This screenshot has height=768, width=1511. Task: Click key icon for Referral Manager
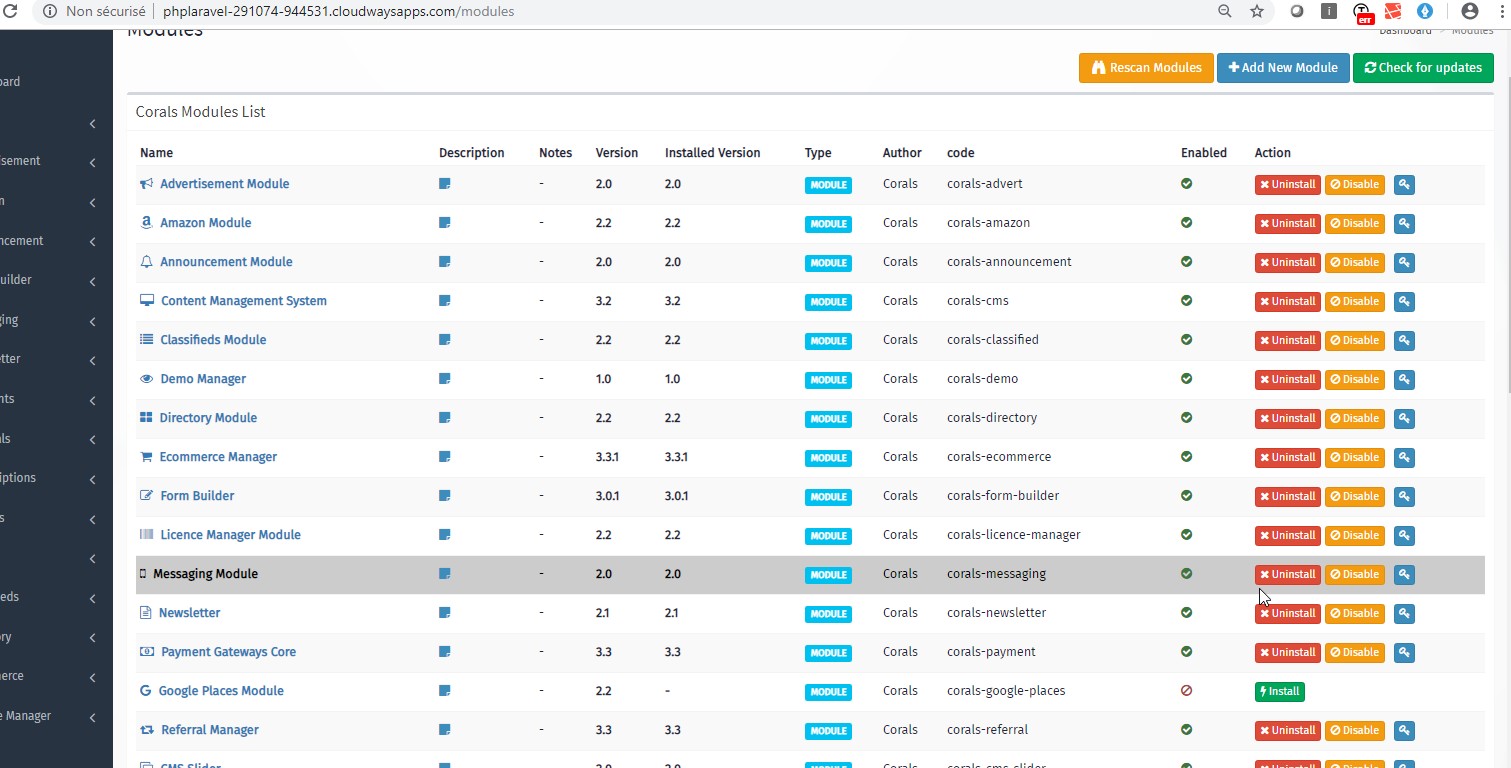pos(1404,730)
